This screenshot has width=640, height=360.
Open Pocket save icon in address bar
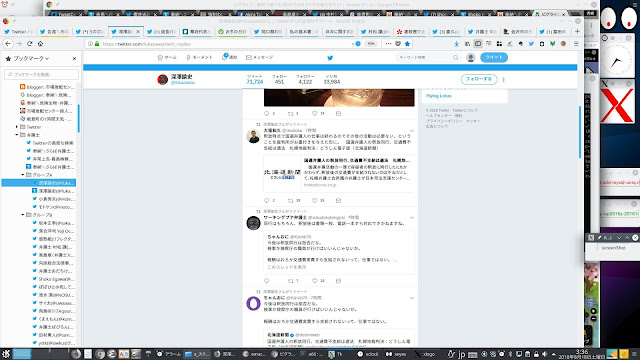(398, 44)
